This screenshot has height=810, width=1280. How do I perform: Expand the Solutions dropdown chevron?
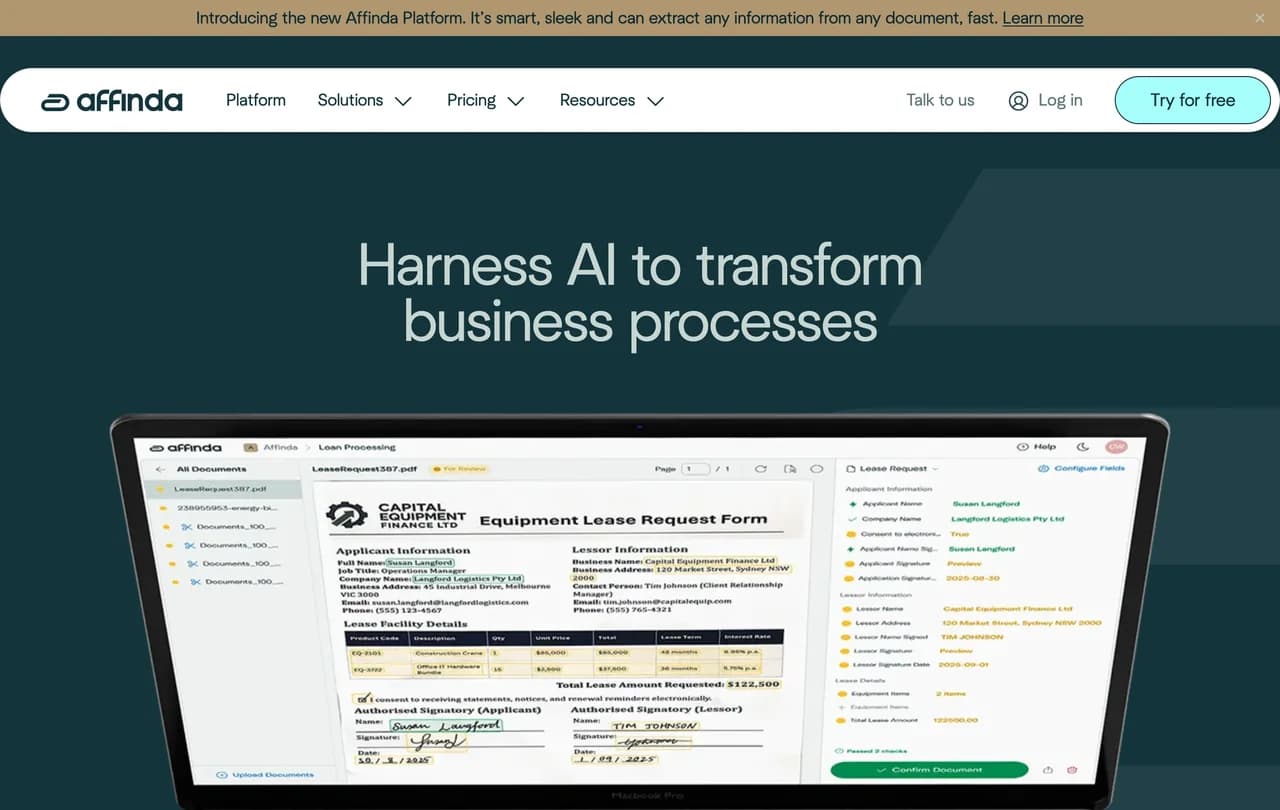pos(403,101)
